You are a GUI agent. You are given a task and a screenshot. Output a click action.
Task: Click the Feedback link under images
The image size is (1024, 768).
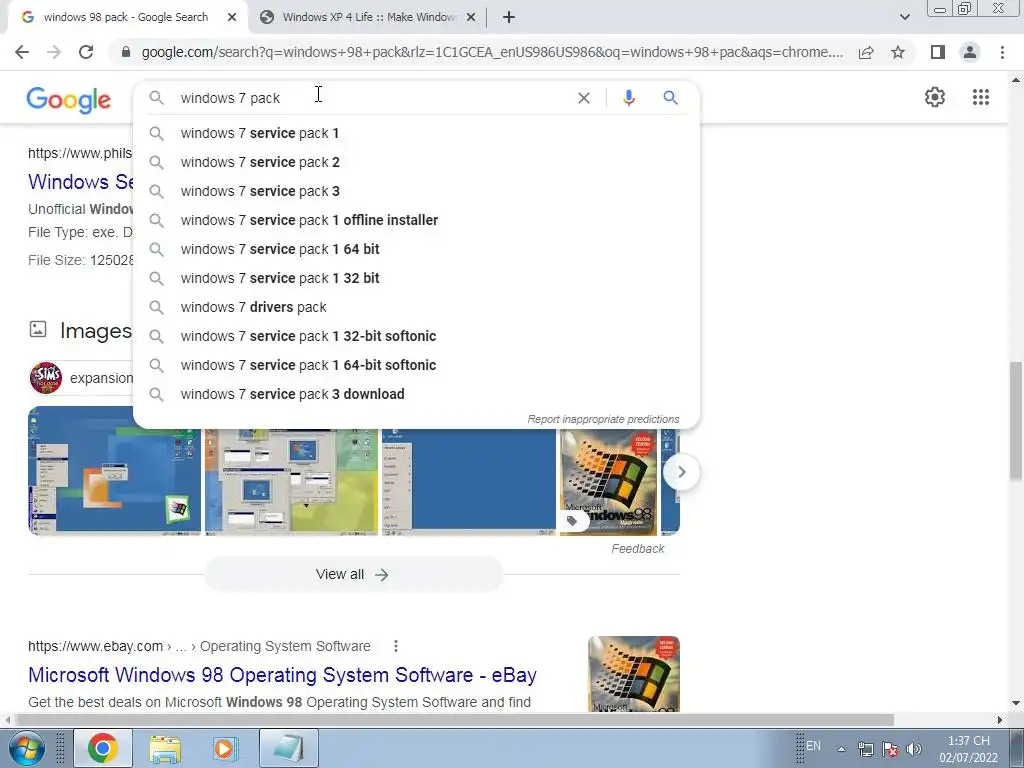pos(637,549)
